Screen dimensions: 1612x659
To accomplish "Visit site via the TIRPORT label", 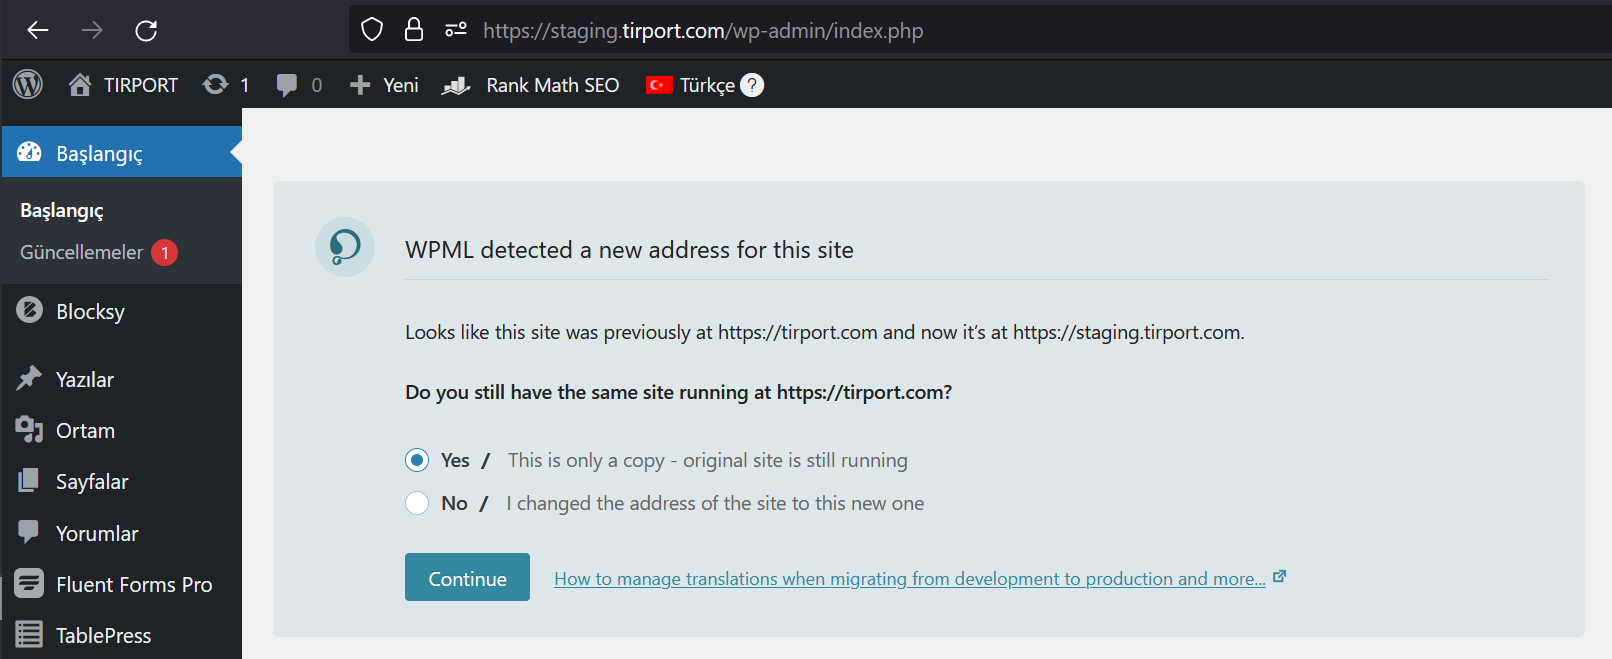I will (141, 85).
